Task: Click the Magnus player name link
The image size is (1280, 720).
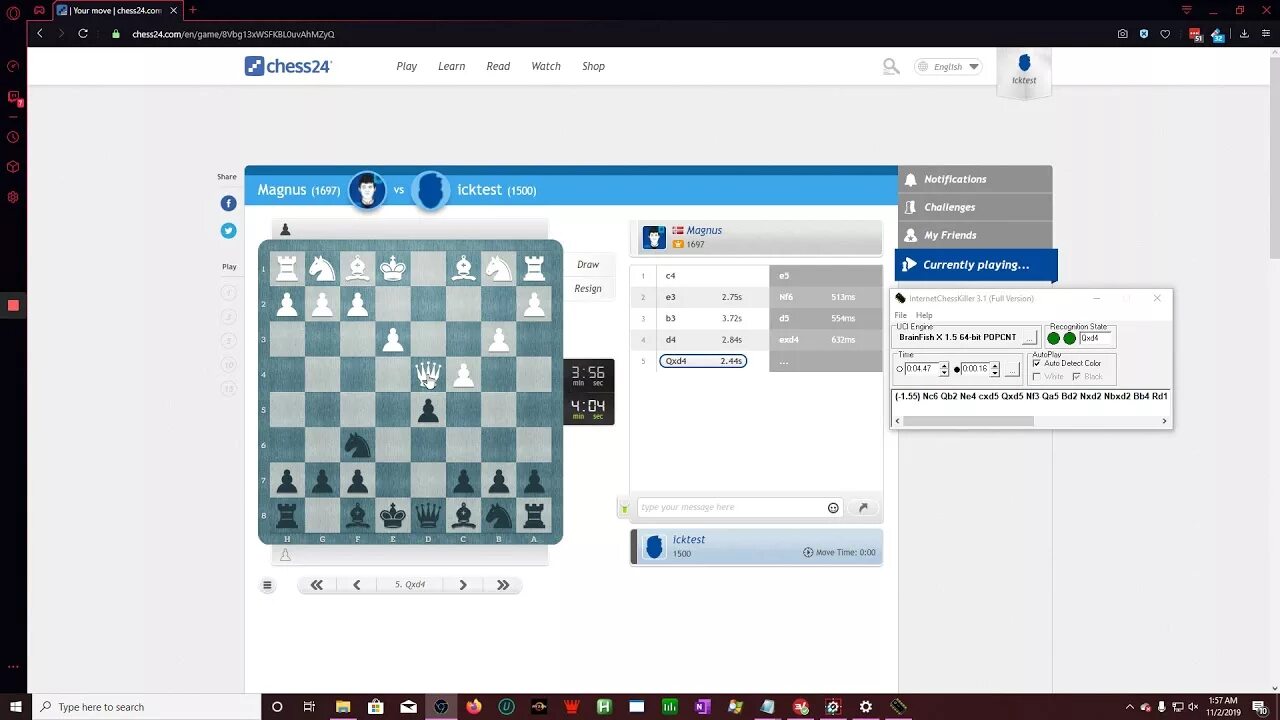Action: pyautogui.click(x=704, y=230)
